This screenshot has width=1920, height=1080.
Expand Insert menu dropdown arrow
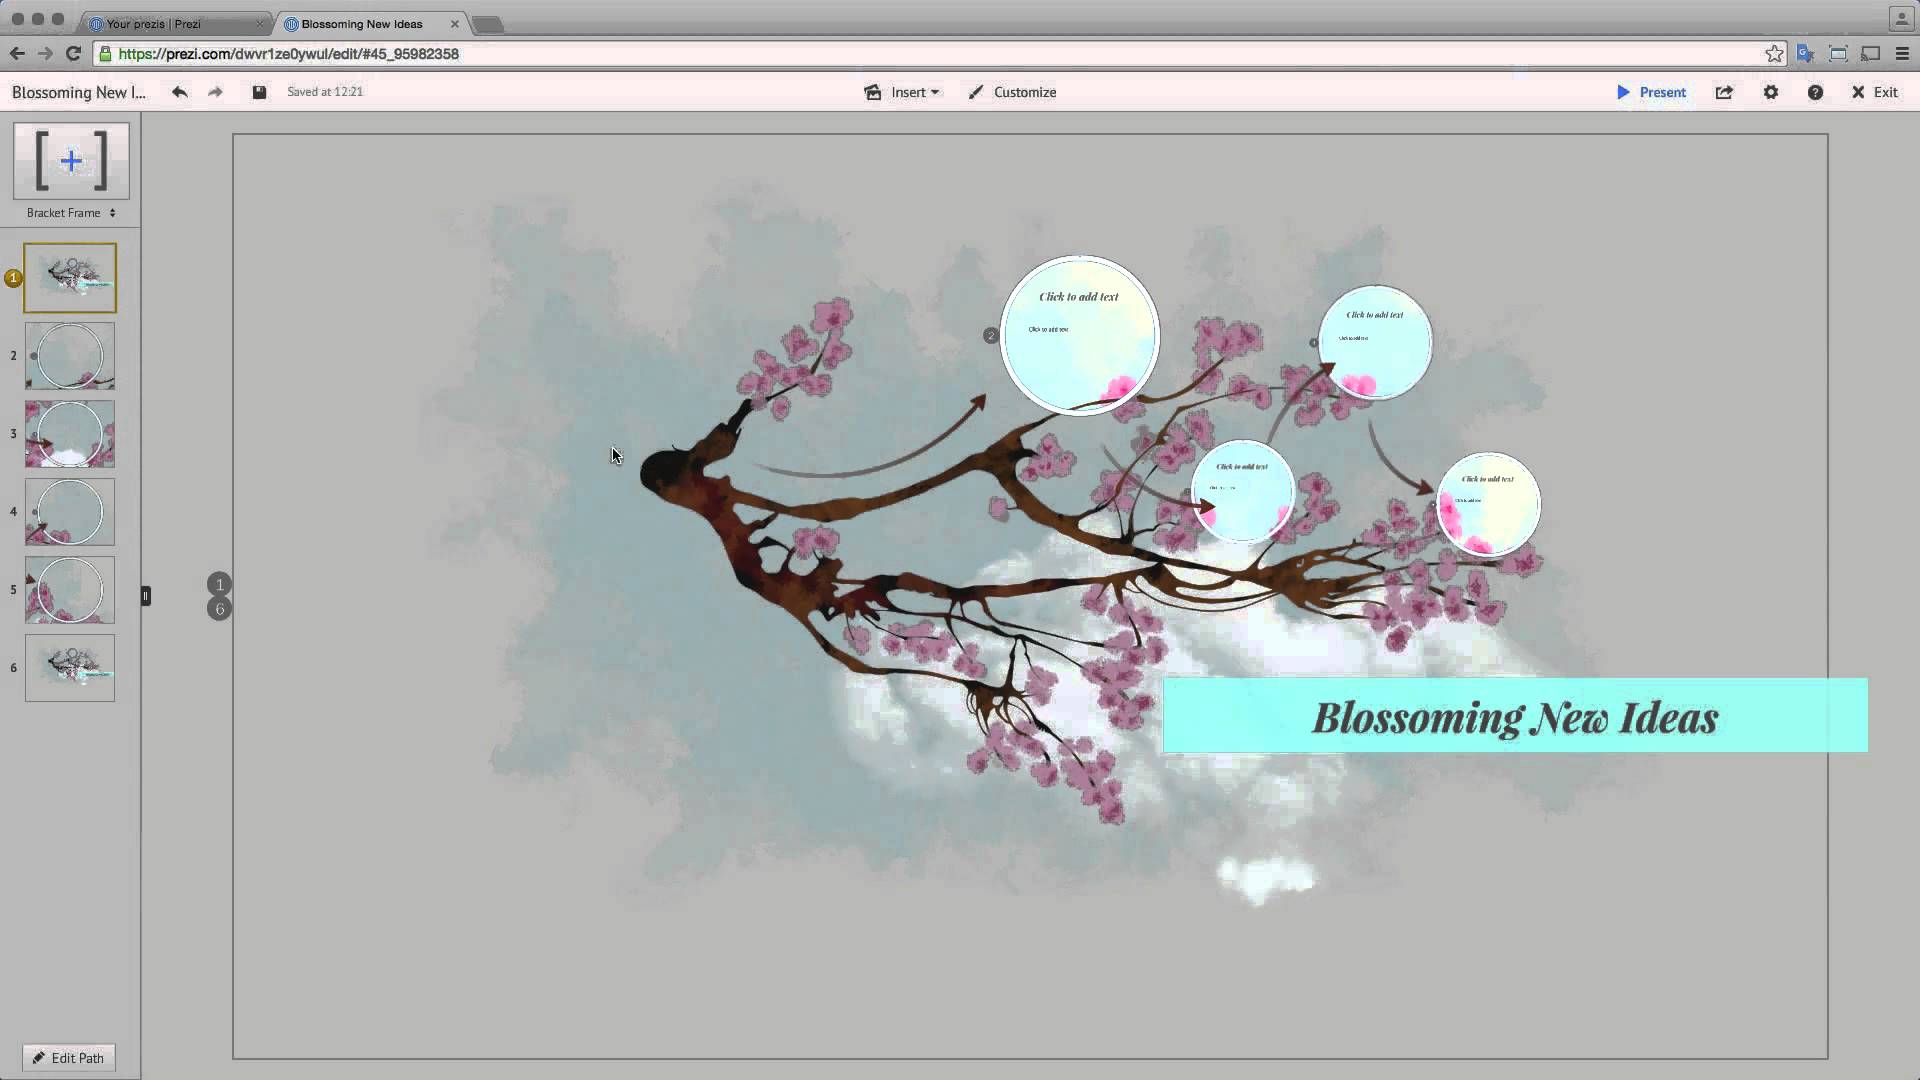point(936,92)
